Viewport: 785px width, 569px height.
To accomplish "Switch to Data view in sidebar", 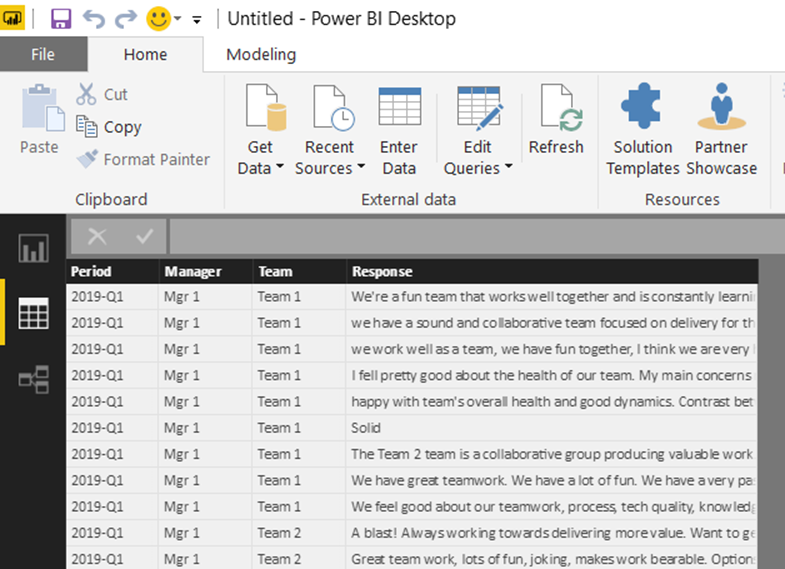I will 34,313.
